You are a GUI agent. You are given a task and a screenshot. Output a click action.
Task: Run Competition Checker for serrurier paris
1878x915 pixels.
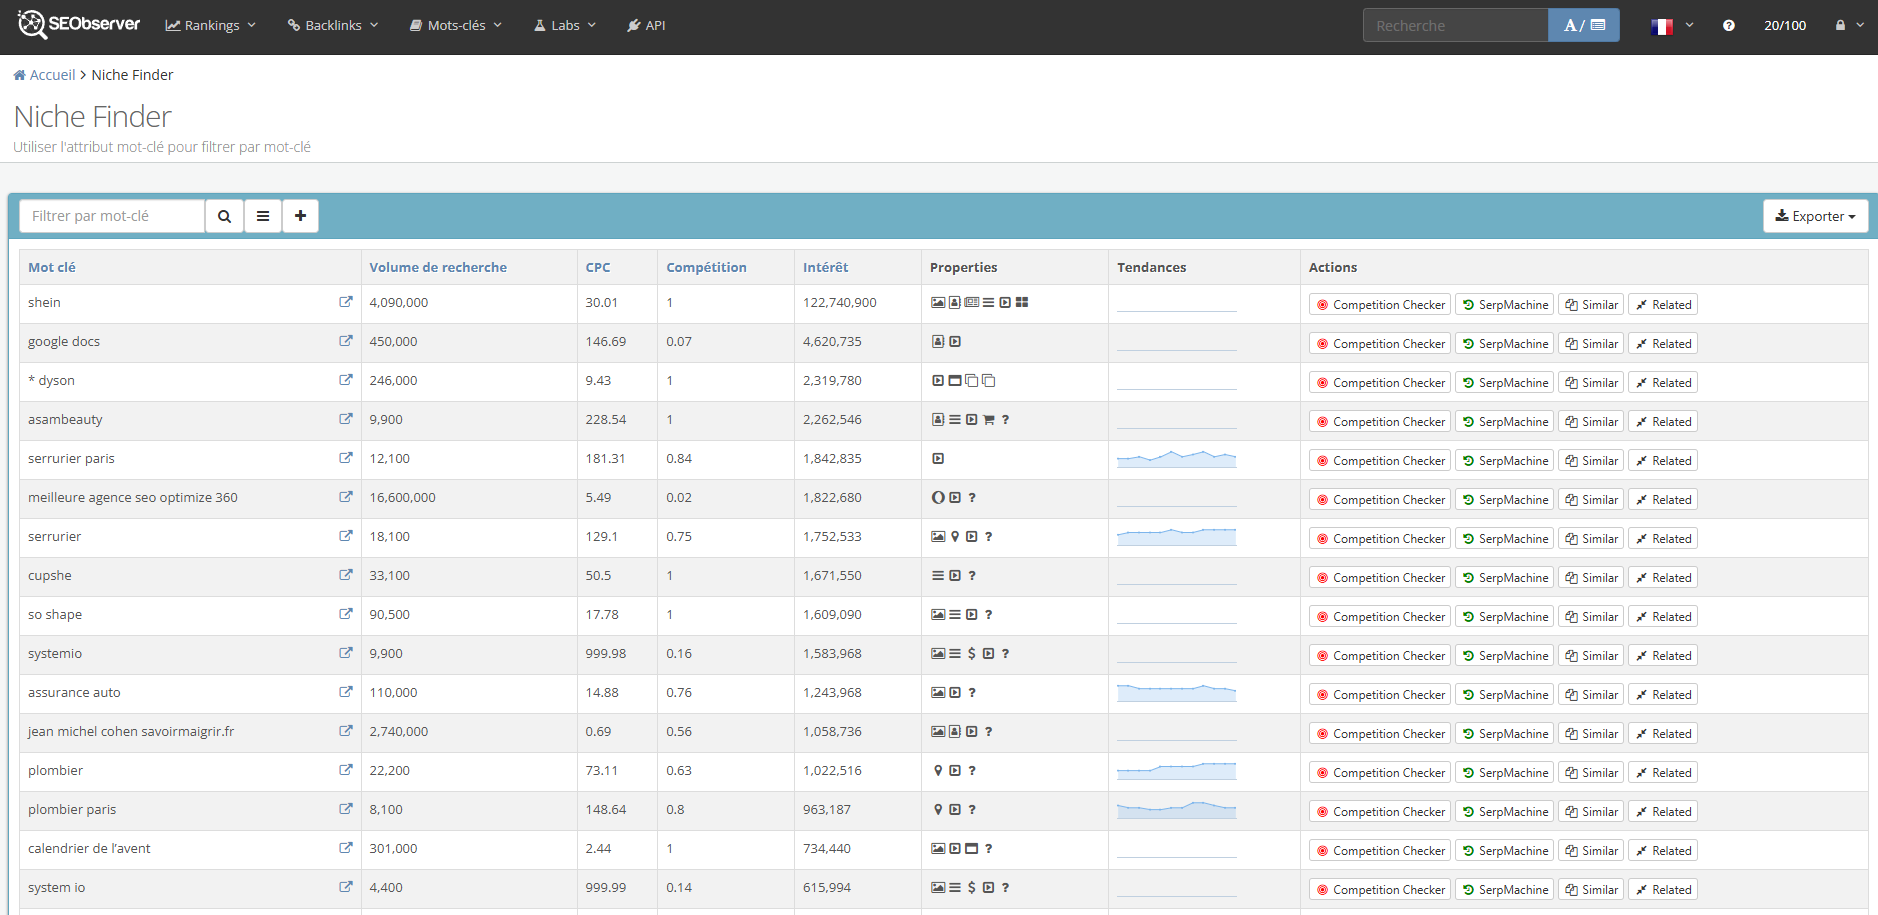[1379, 461]
